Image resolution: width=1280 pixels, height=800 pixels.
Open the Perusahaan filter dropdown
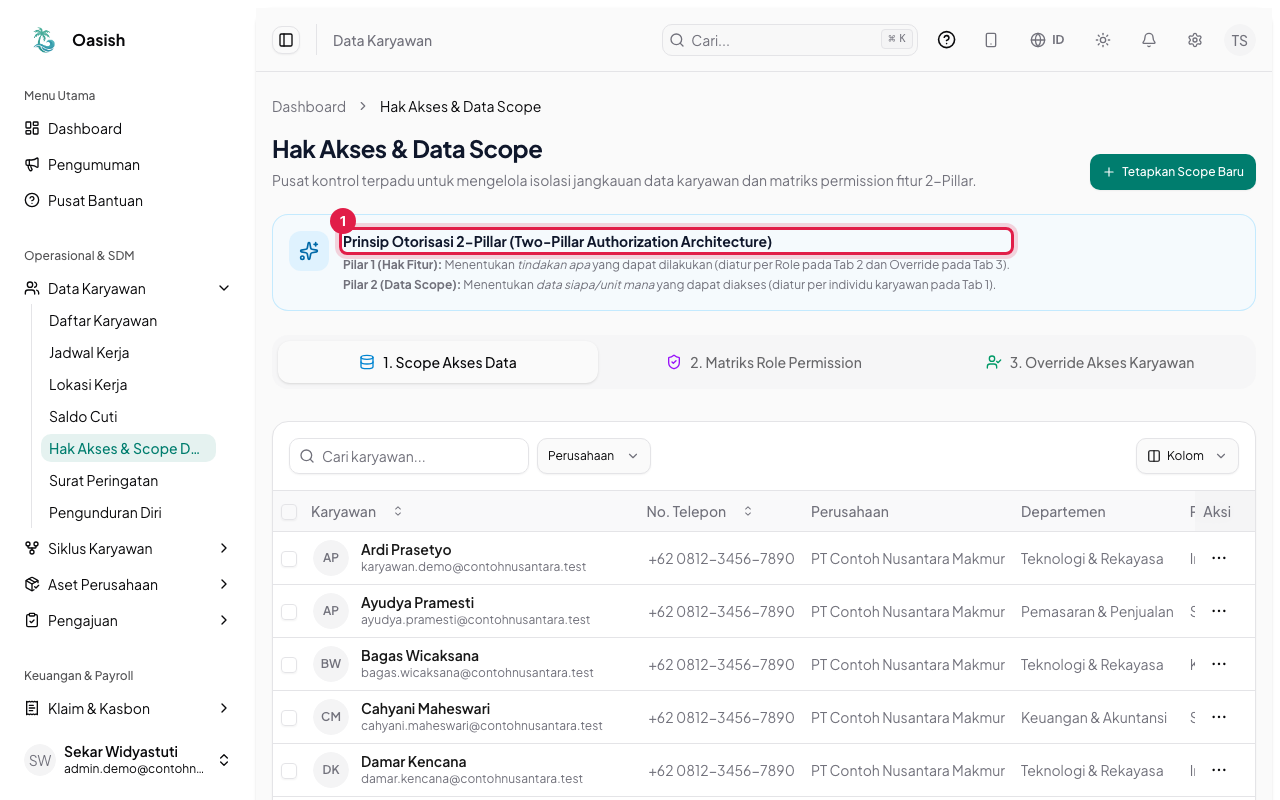(594, 456)
